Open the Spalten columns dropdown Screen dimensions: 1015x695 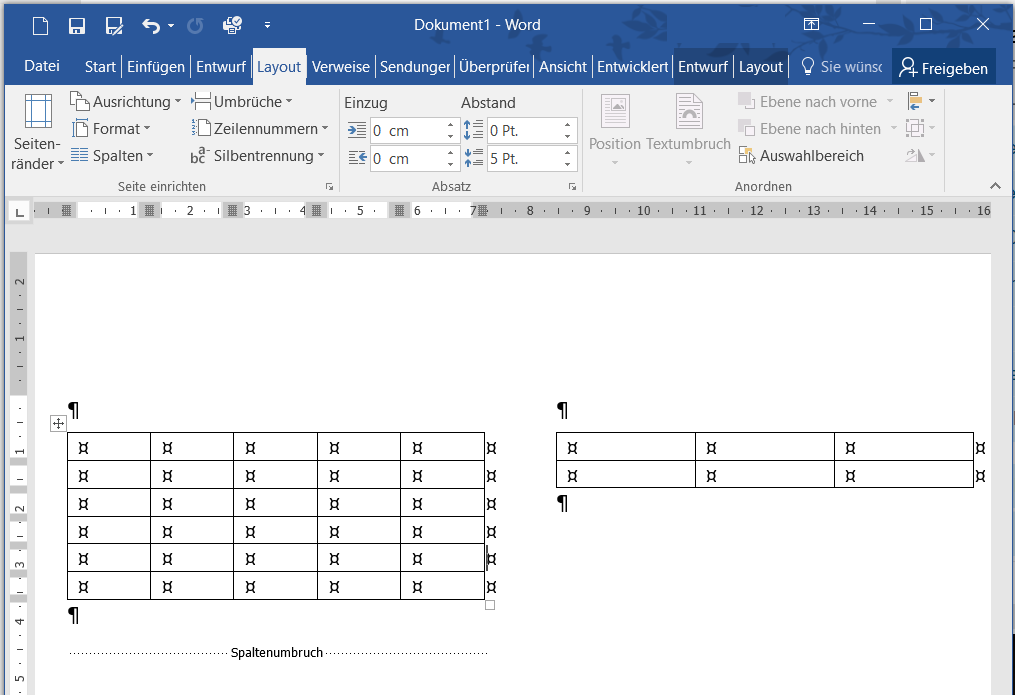(x=112, y=156)
